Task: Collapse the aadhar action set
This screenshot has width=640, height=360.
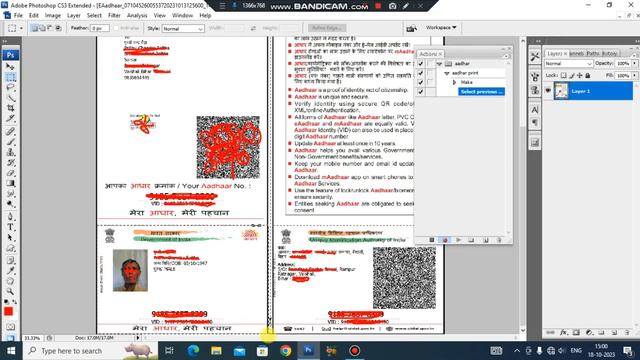Action: click(440, 64)
